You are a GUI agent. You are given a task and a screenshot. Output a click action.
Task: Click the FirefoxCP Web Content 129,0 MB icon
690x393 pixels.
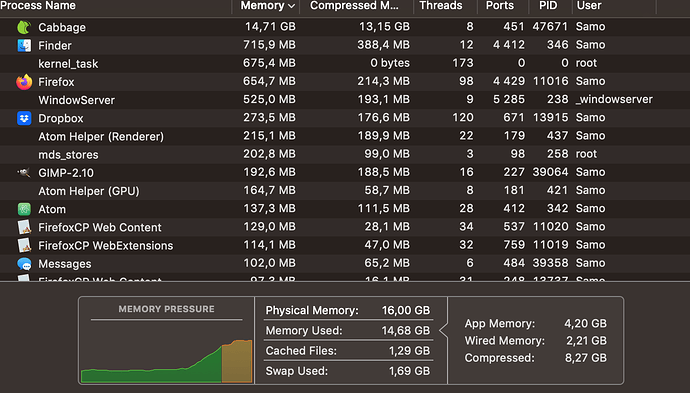click(x=24, y=227)
